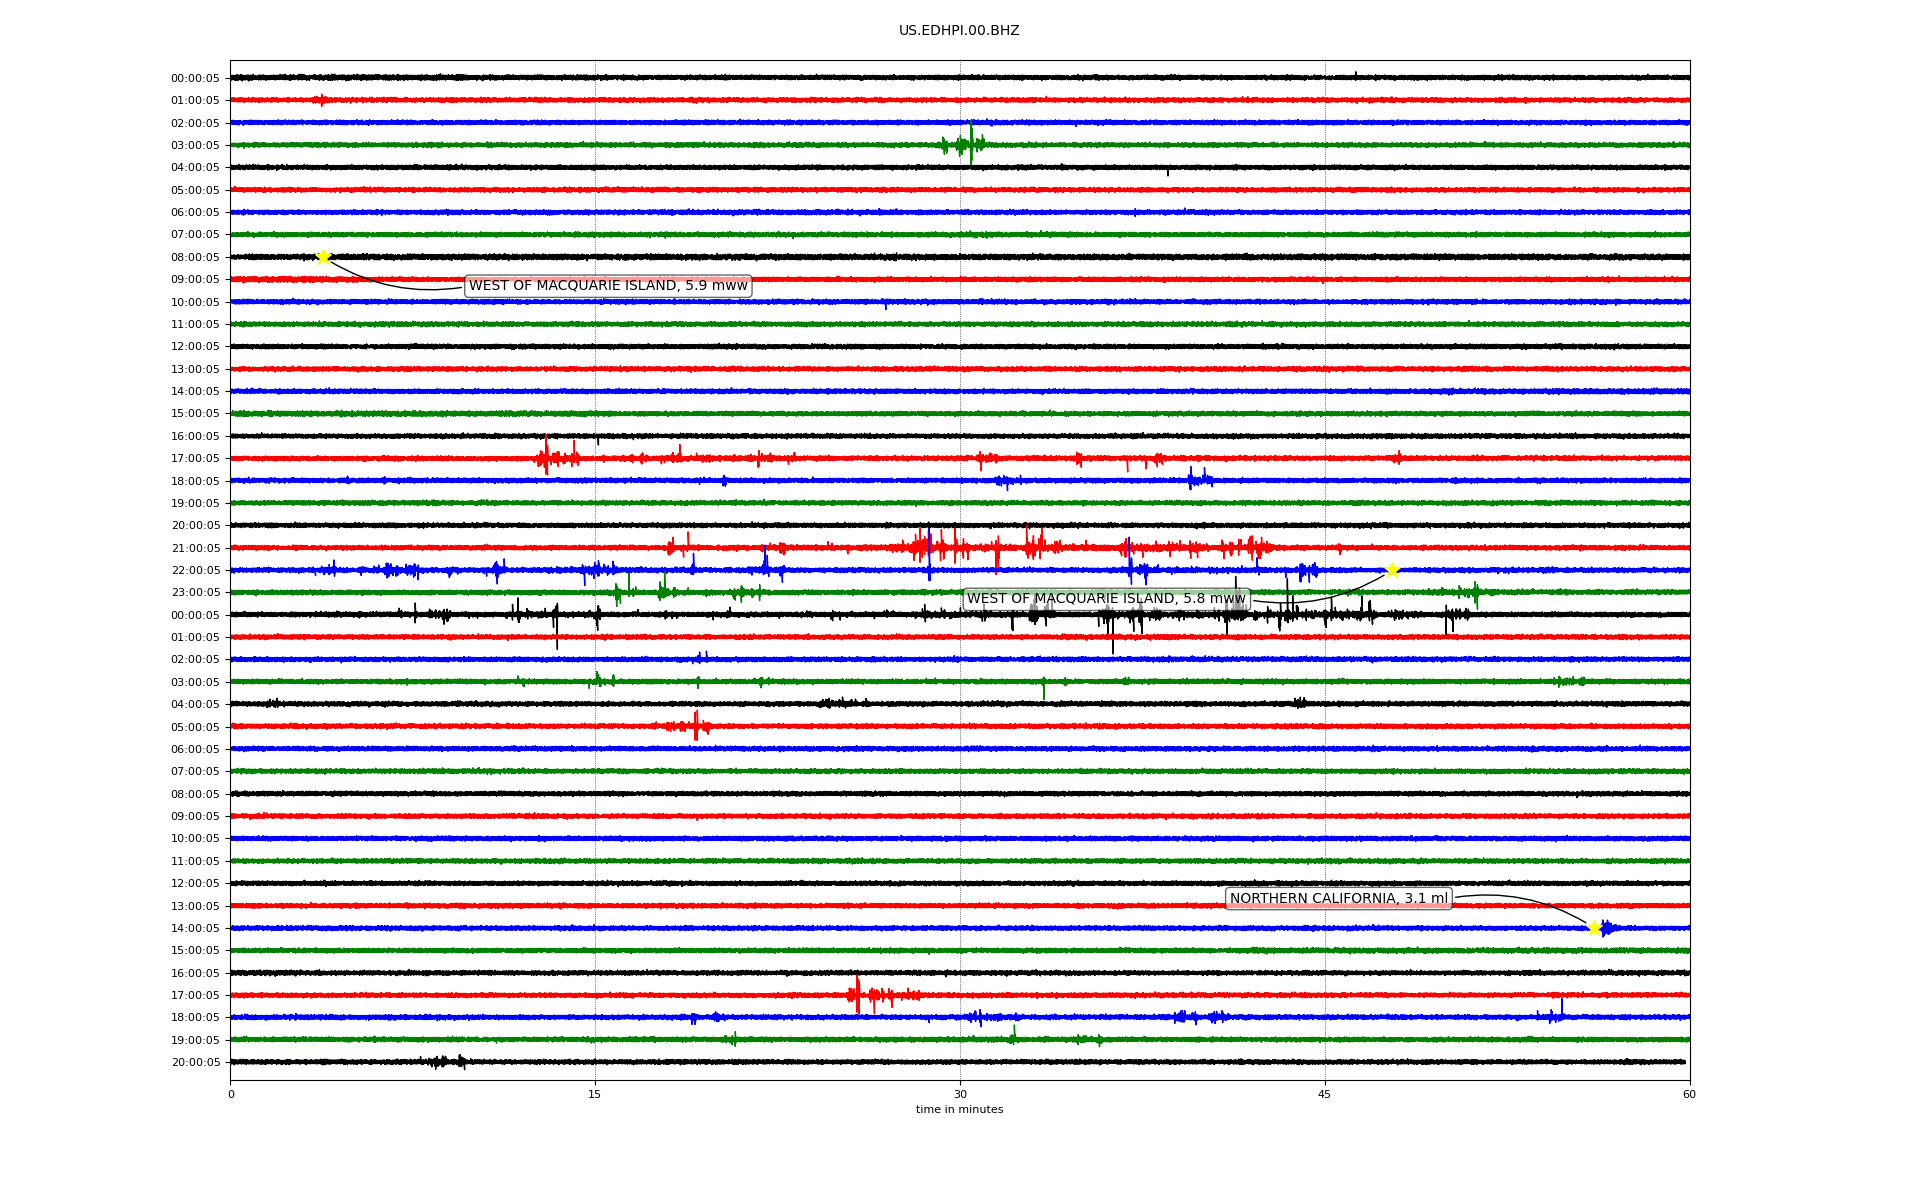The height and width of the screenshot is (1200, 1920).
Task: Click the Northern California event yellow star
Action: click(x=1594, y=928)
